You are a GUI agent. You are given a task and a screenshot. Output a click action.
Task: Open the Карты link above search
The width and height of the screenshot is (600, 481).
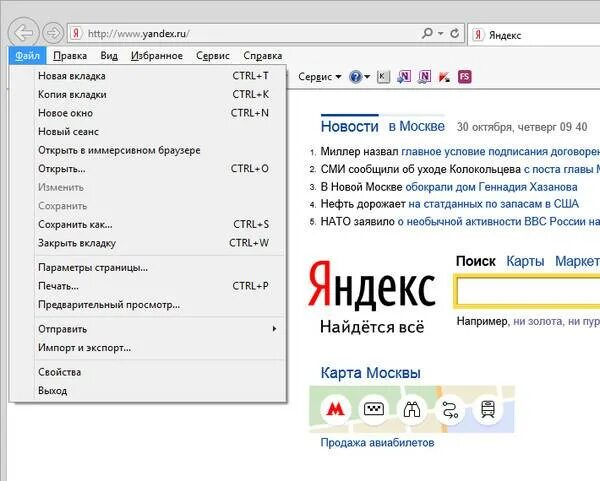(x=525, y=261)
